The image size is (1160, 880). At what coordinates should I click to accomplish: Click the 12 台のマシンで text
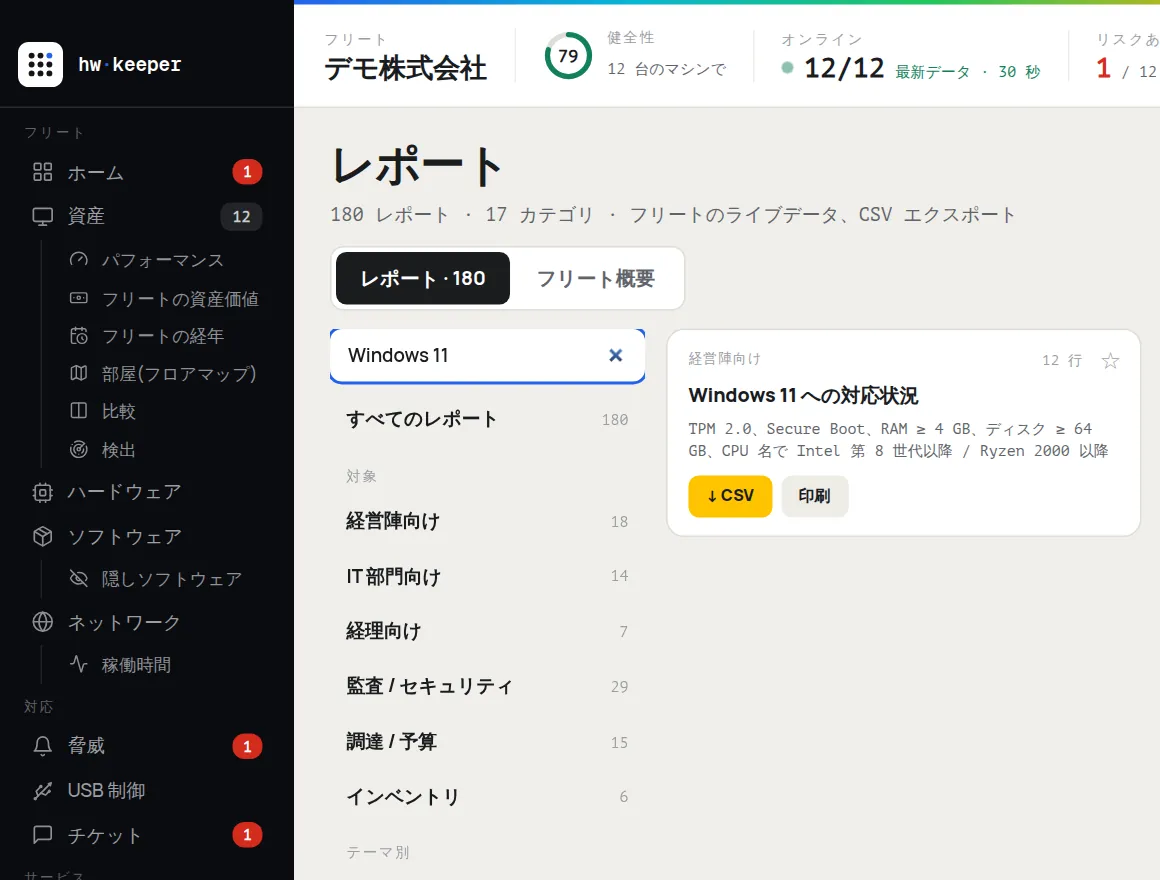(667, 70)
